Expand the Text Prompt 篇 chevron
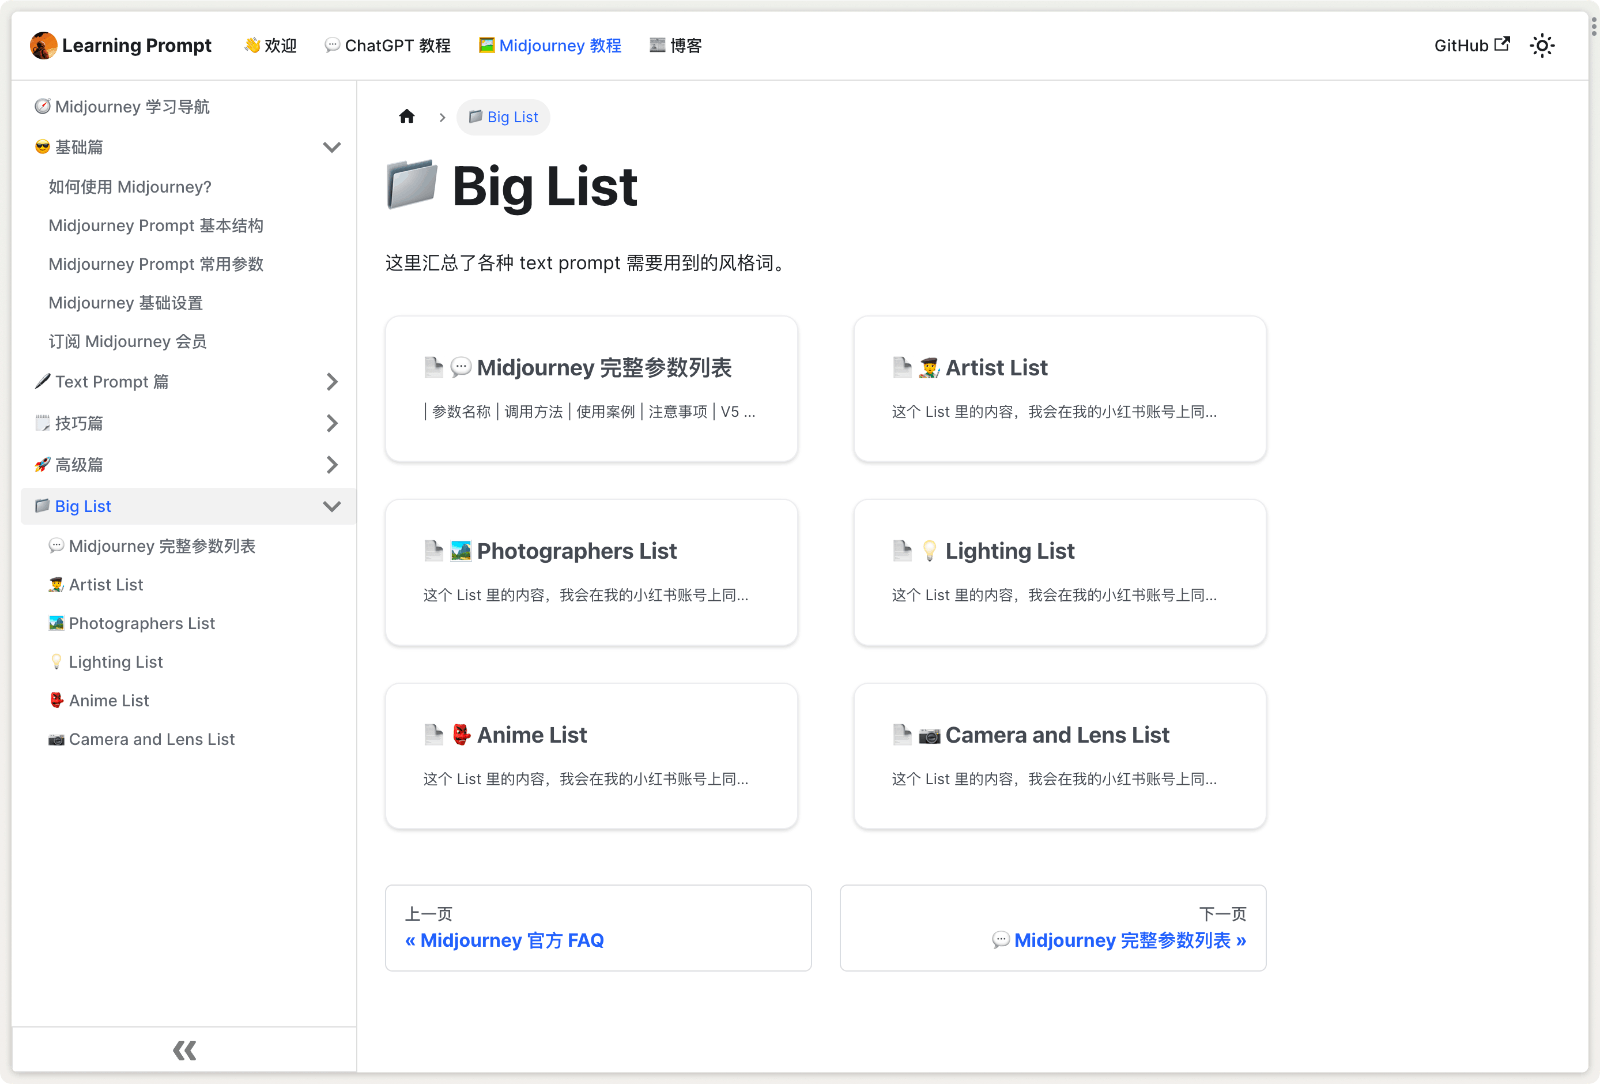Image resolution: width=1600 pixels, height=1084 pixels. (332, 382)
